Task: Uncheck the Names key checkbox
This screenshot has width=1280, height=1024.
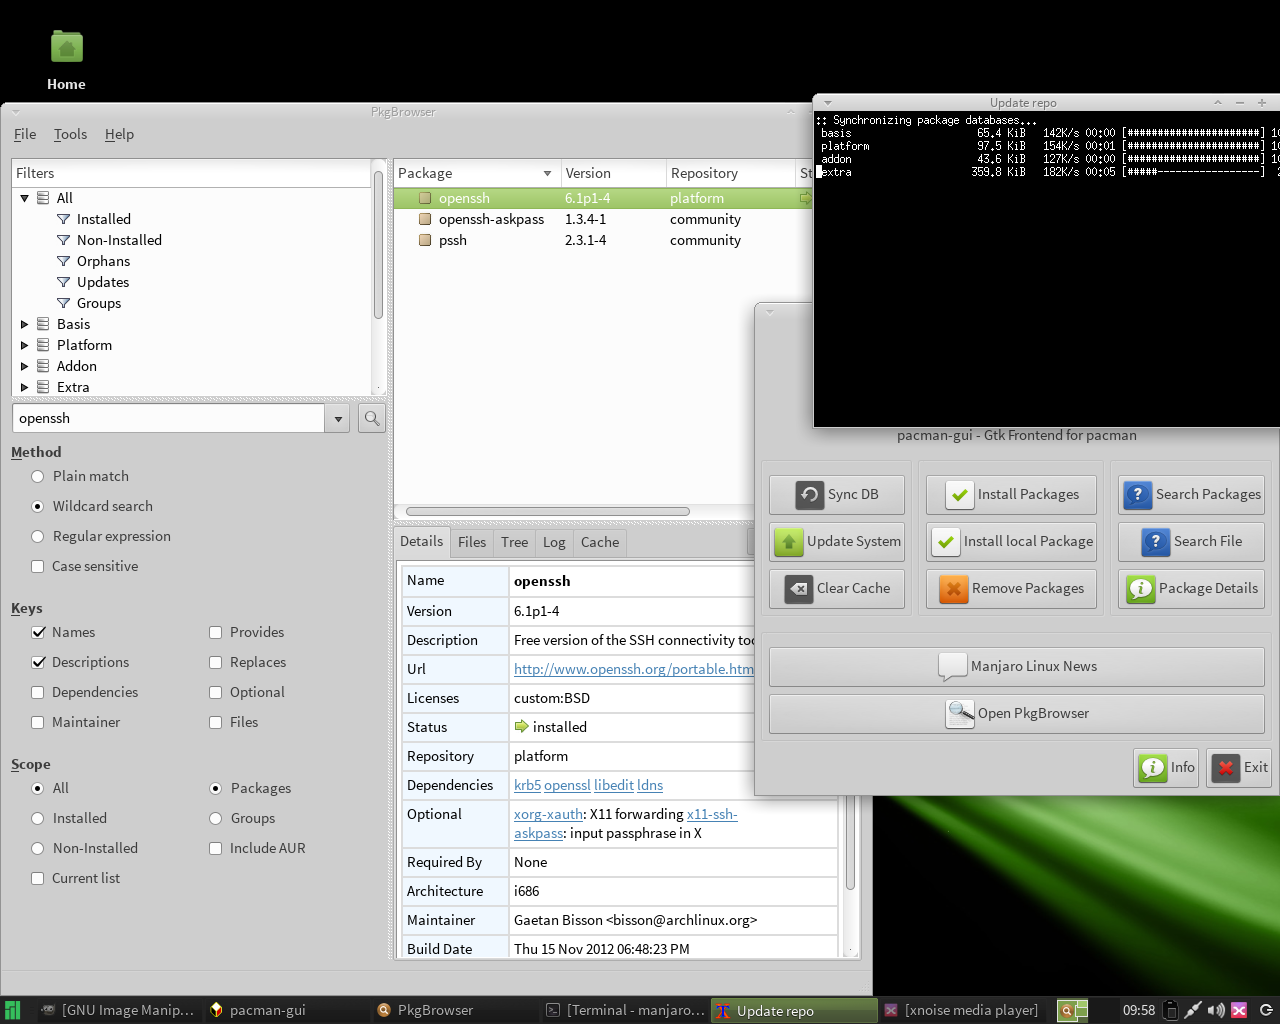Action: 38,632
